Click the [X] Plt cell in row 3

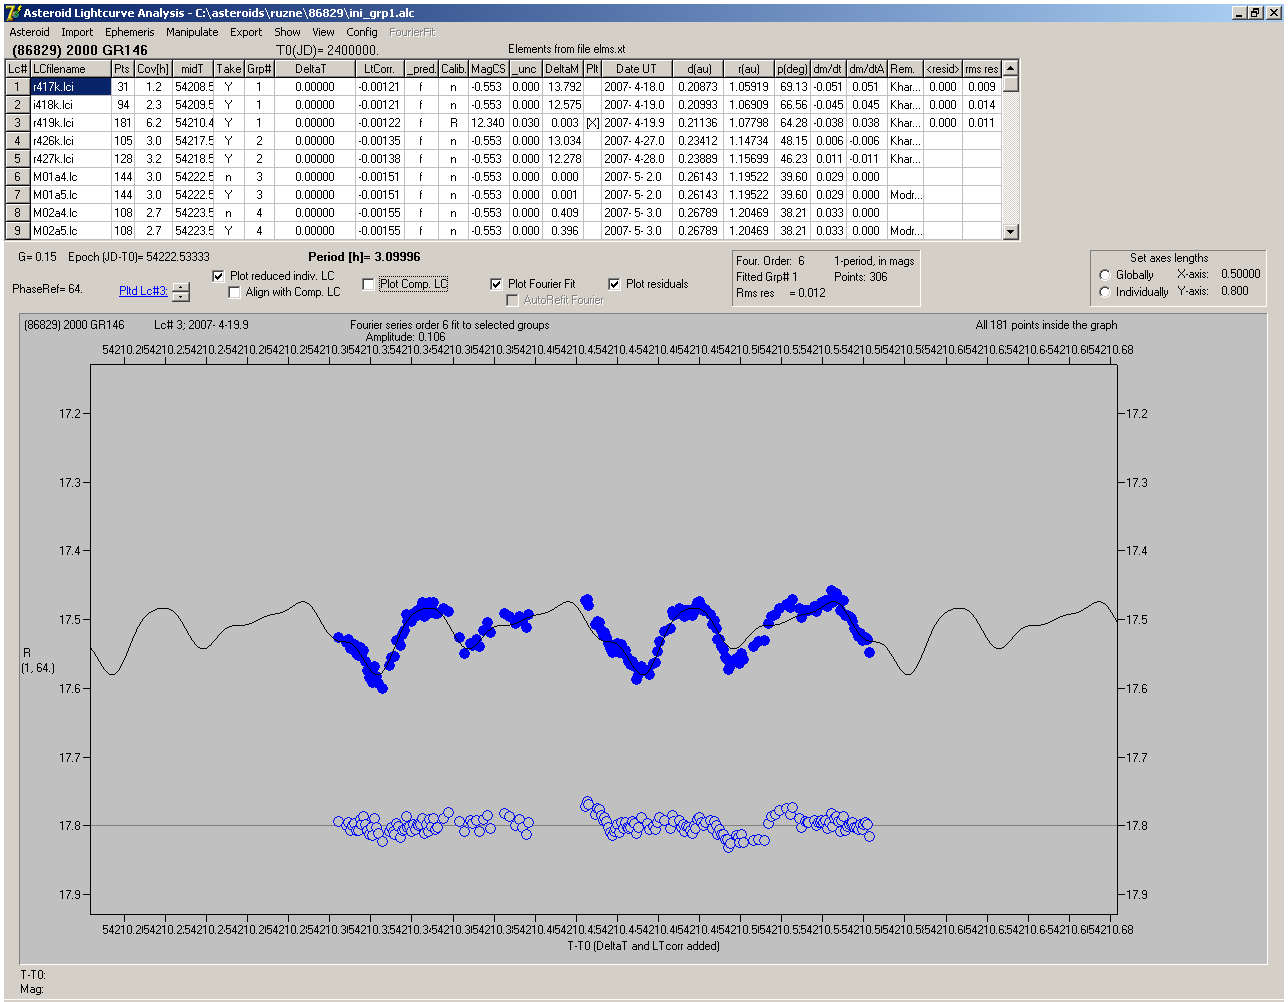[x=592, y=123]
